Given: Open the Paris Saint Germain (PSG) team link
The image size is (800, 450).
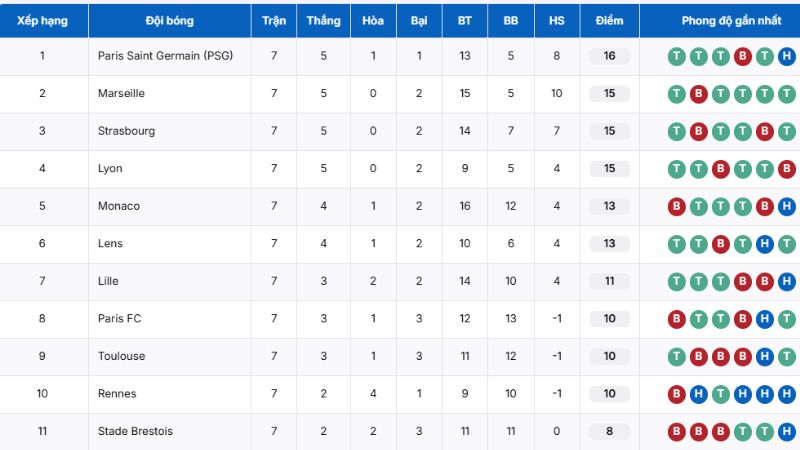Looking at the screenshot, I should pos(165,56).
